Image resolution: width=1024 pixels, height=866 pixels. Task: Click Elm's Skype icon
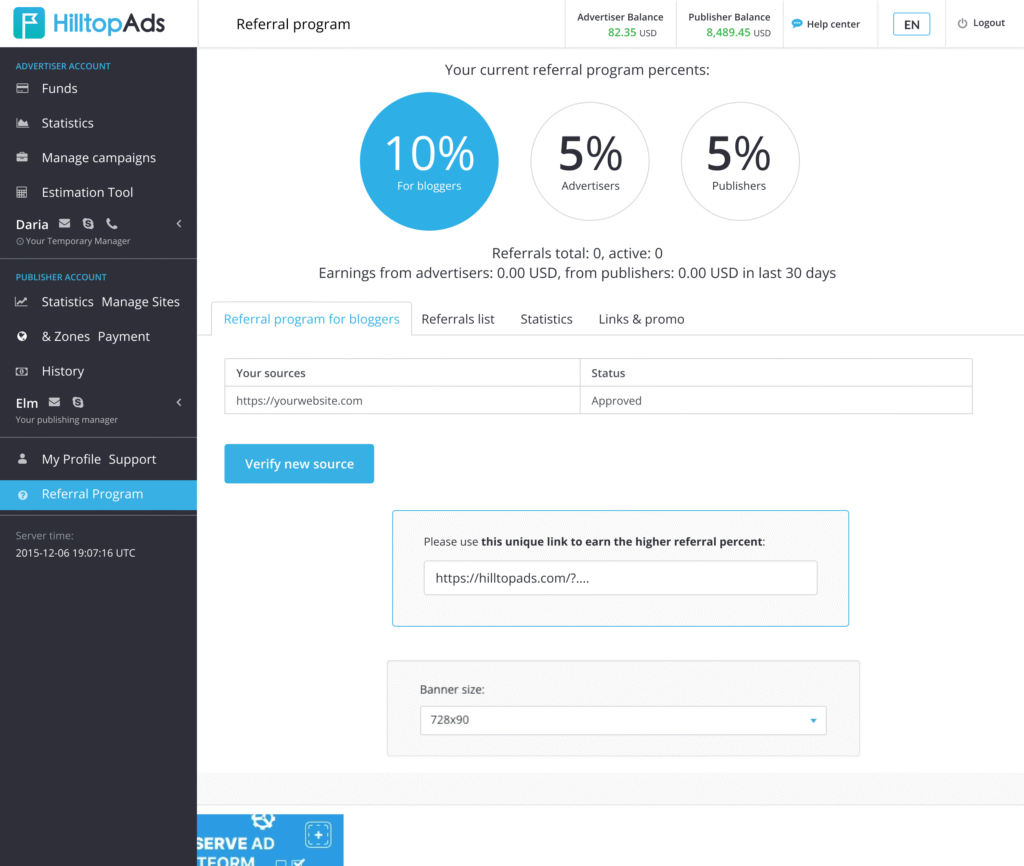(x=77, y=403)
